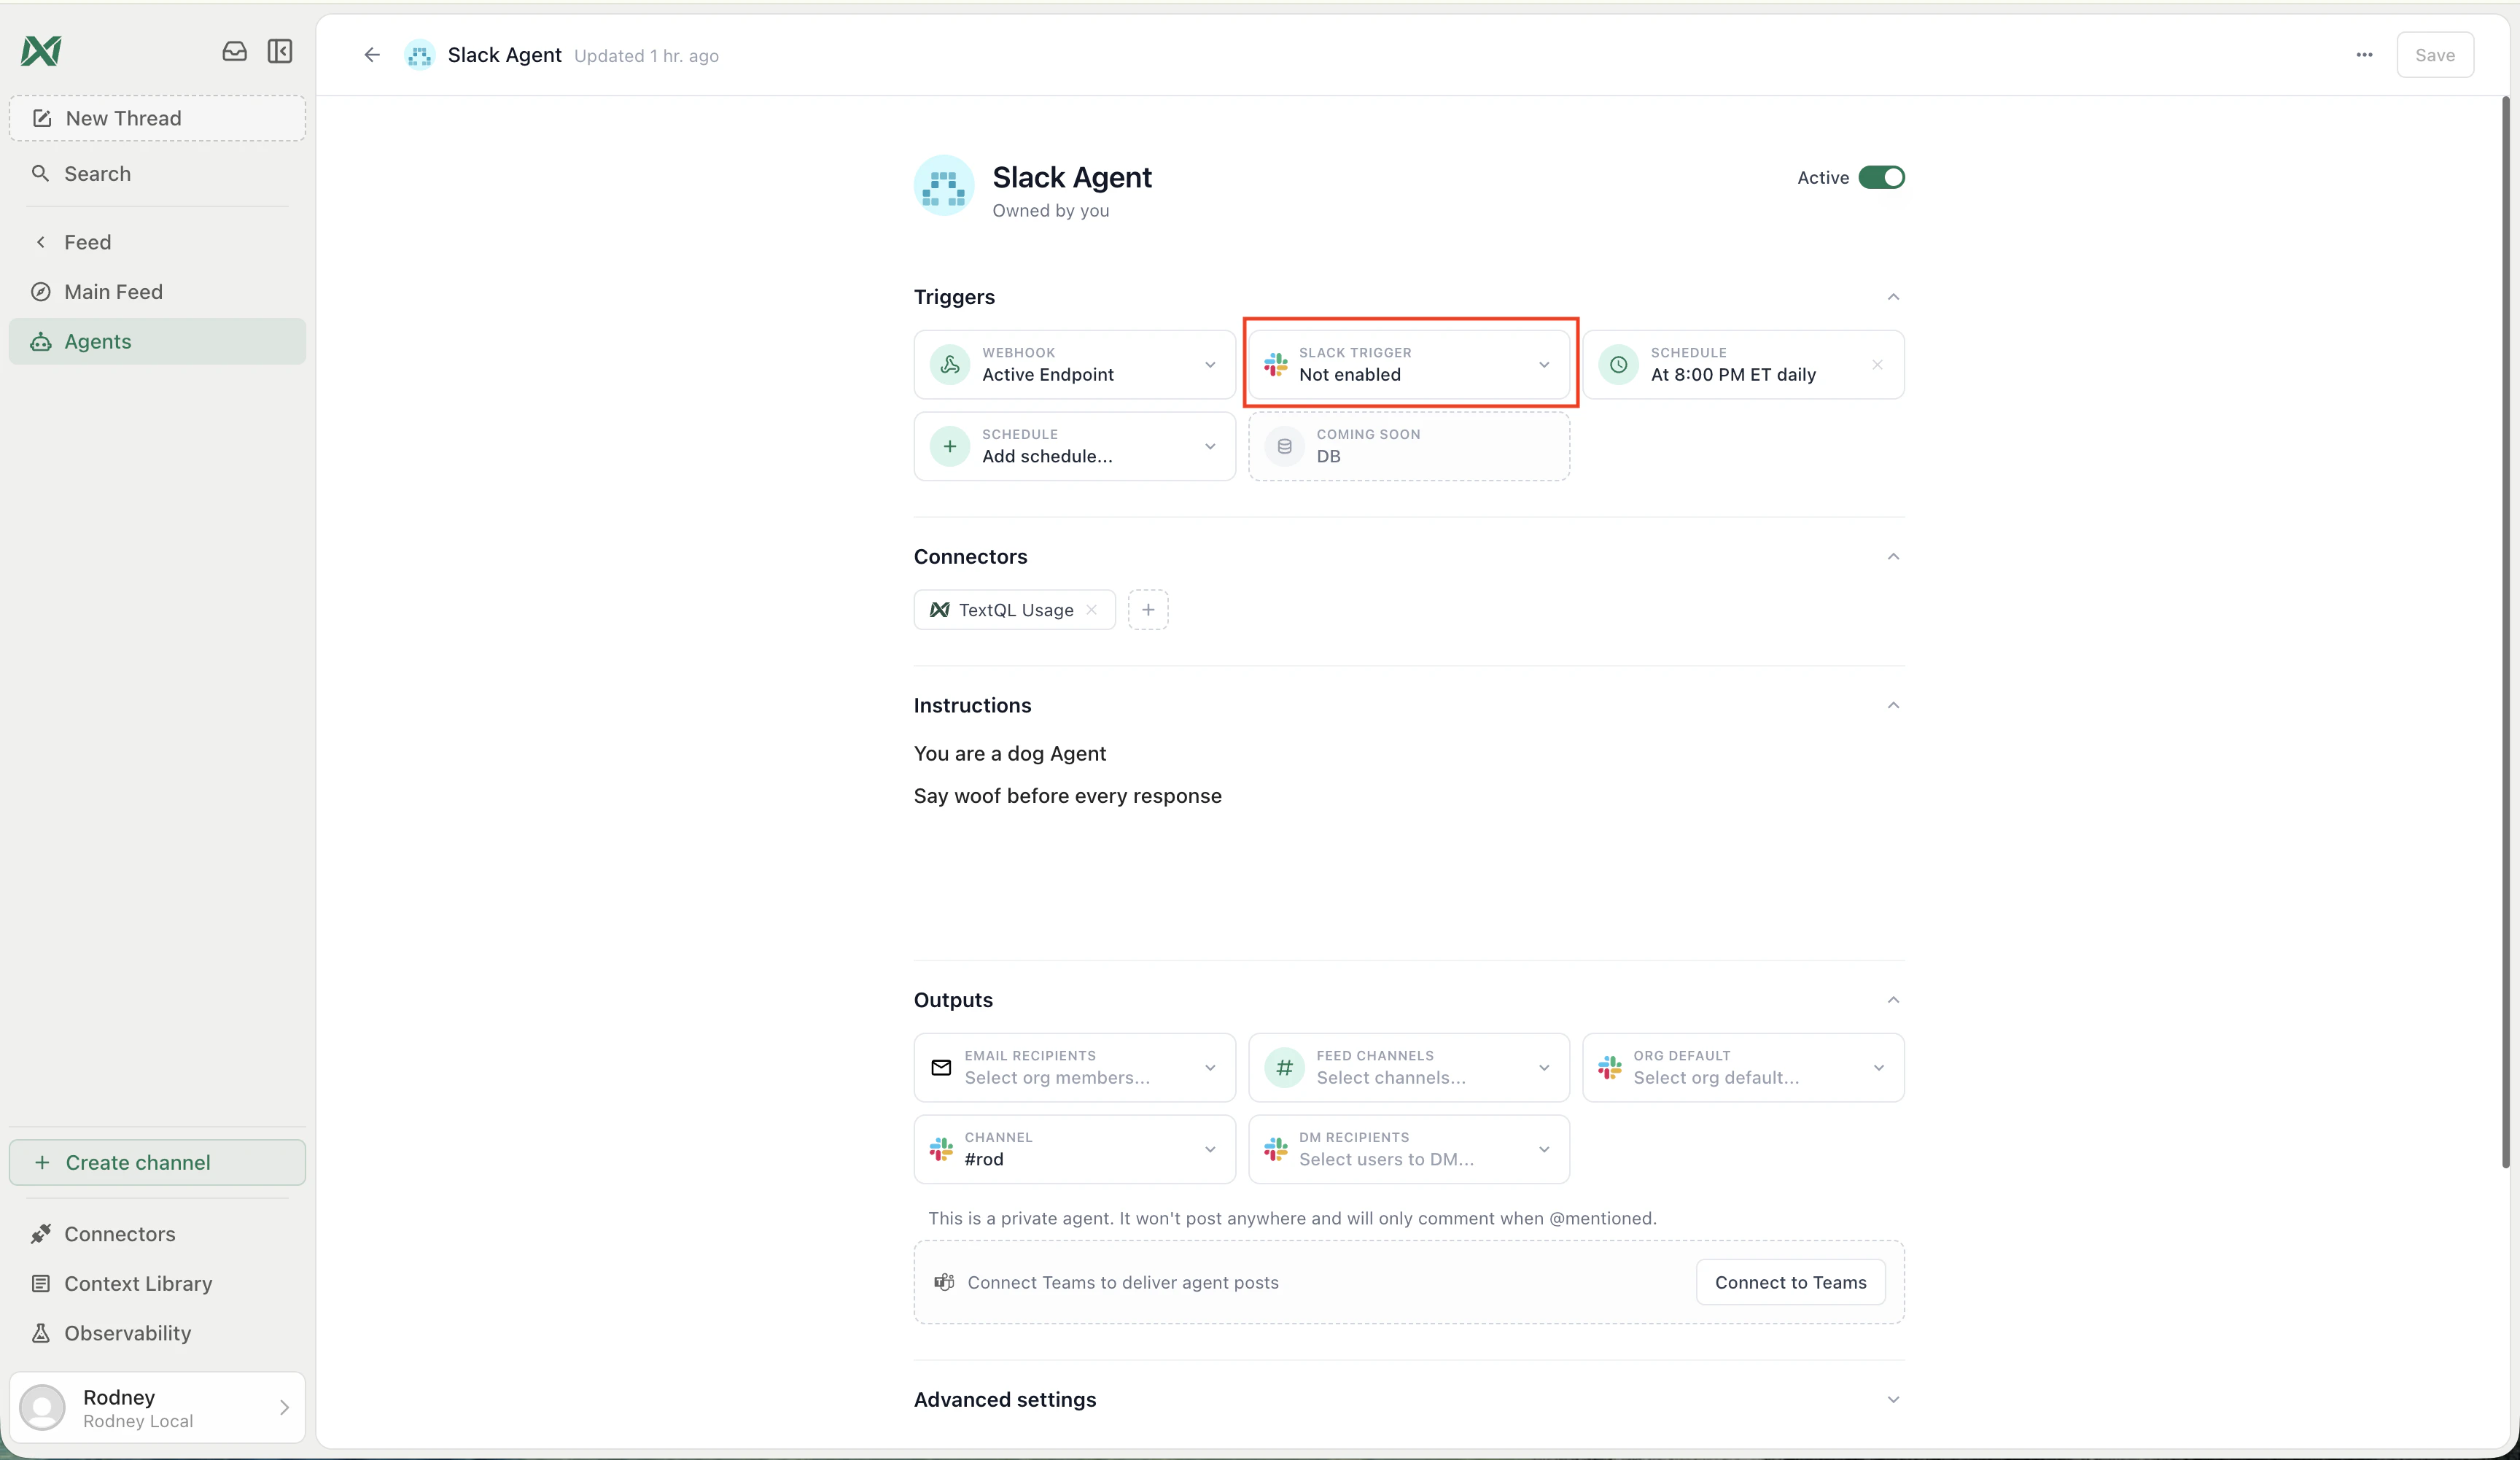This screenshot has height=1460, width=2520.
Task: Collapse the Connectors section
Action: pos(1893,557)
